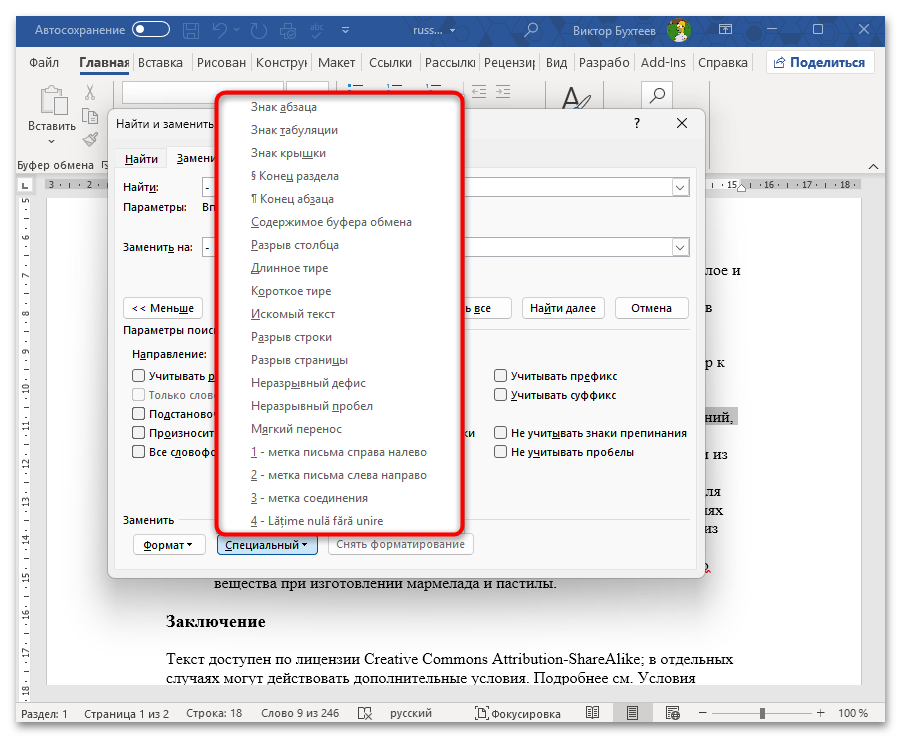The height and width of the screenshot is (738, 901).
Task: Enable 'Не учитывать пробелы' checkbox
Action: pos(500,452)
